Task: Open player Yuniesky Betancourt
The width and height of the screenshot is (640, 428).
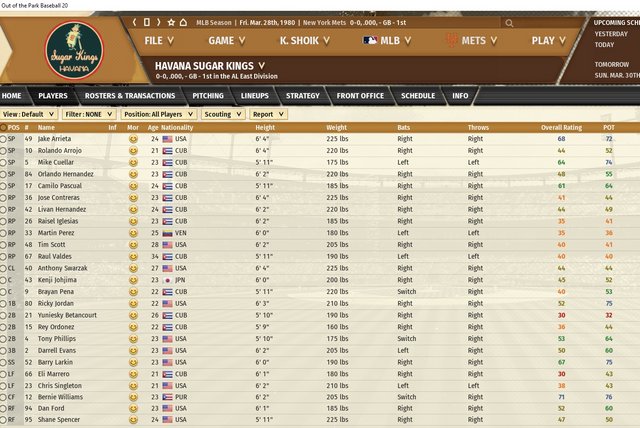Action: (x=67, y=315)
